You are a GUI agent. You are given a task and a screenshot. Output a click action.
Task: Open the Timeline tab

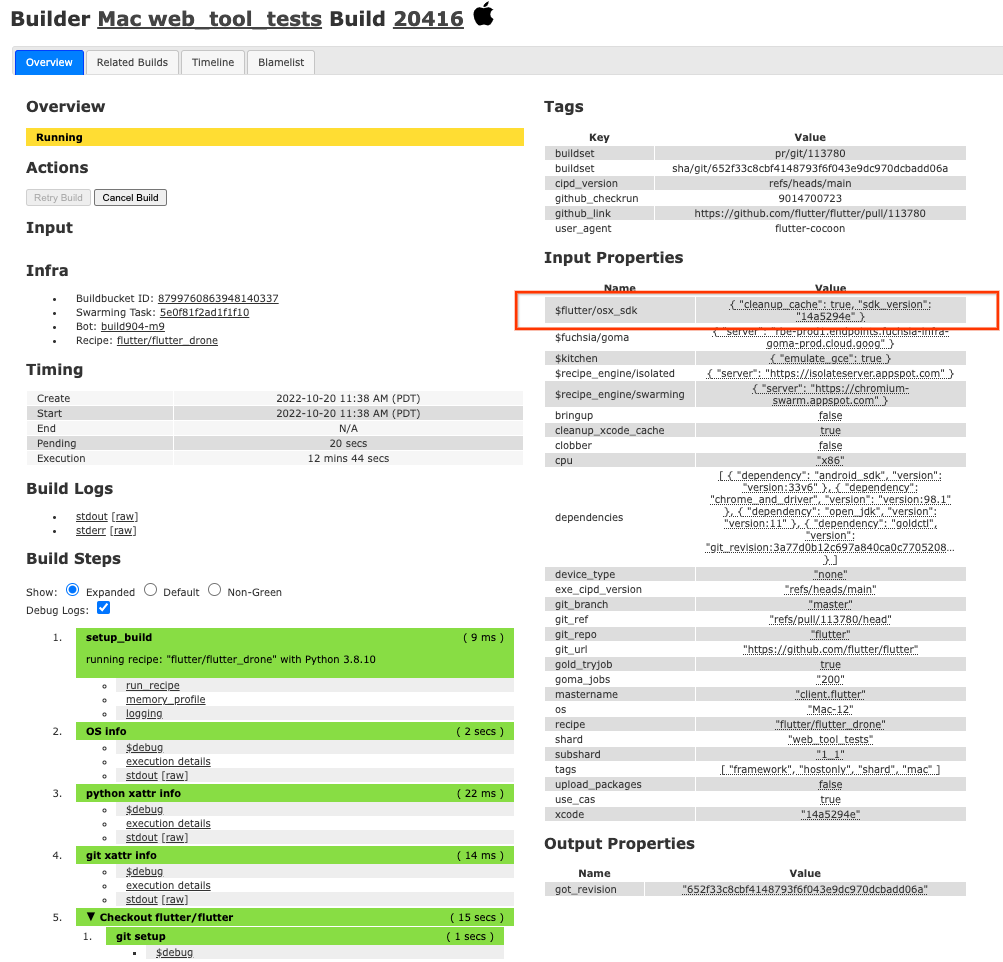(x=212, y=62)
